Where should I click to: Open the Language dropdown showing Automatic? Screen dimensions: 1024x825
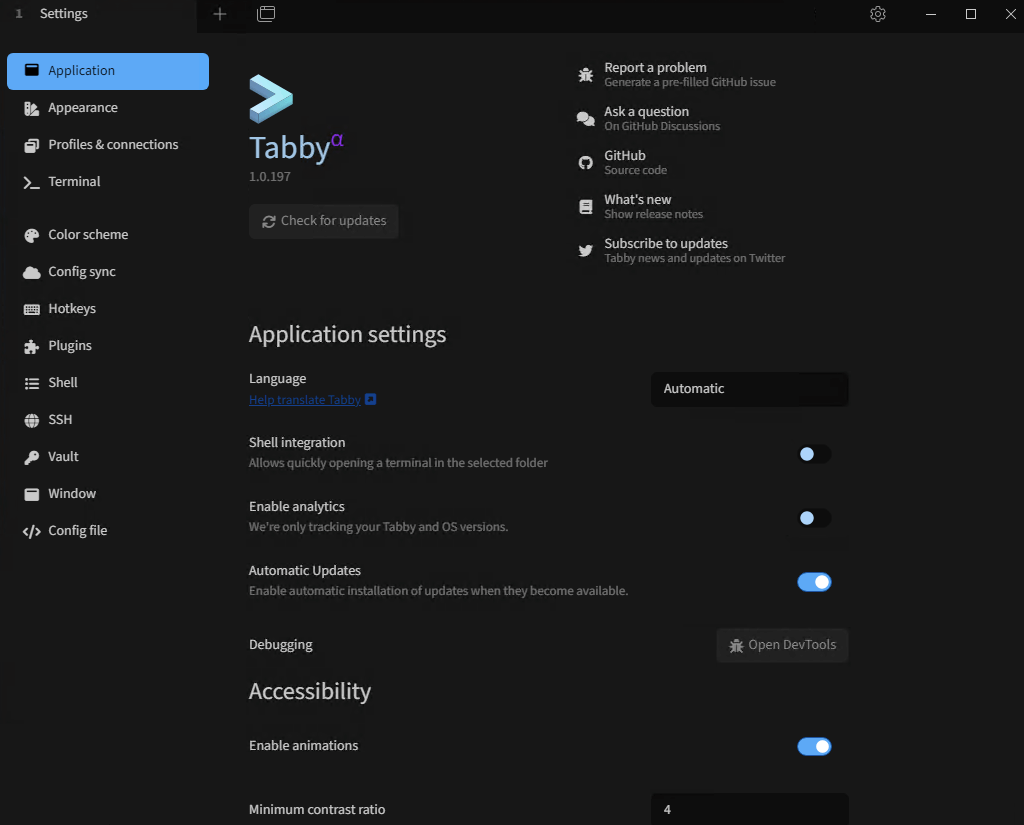point(750,389)
